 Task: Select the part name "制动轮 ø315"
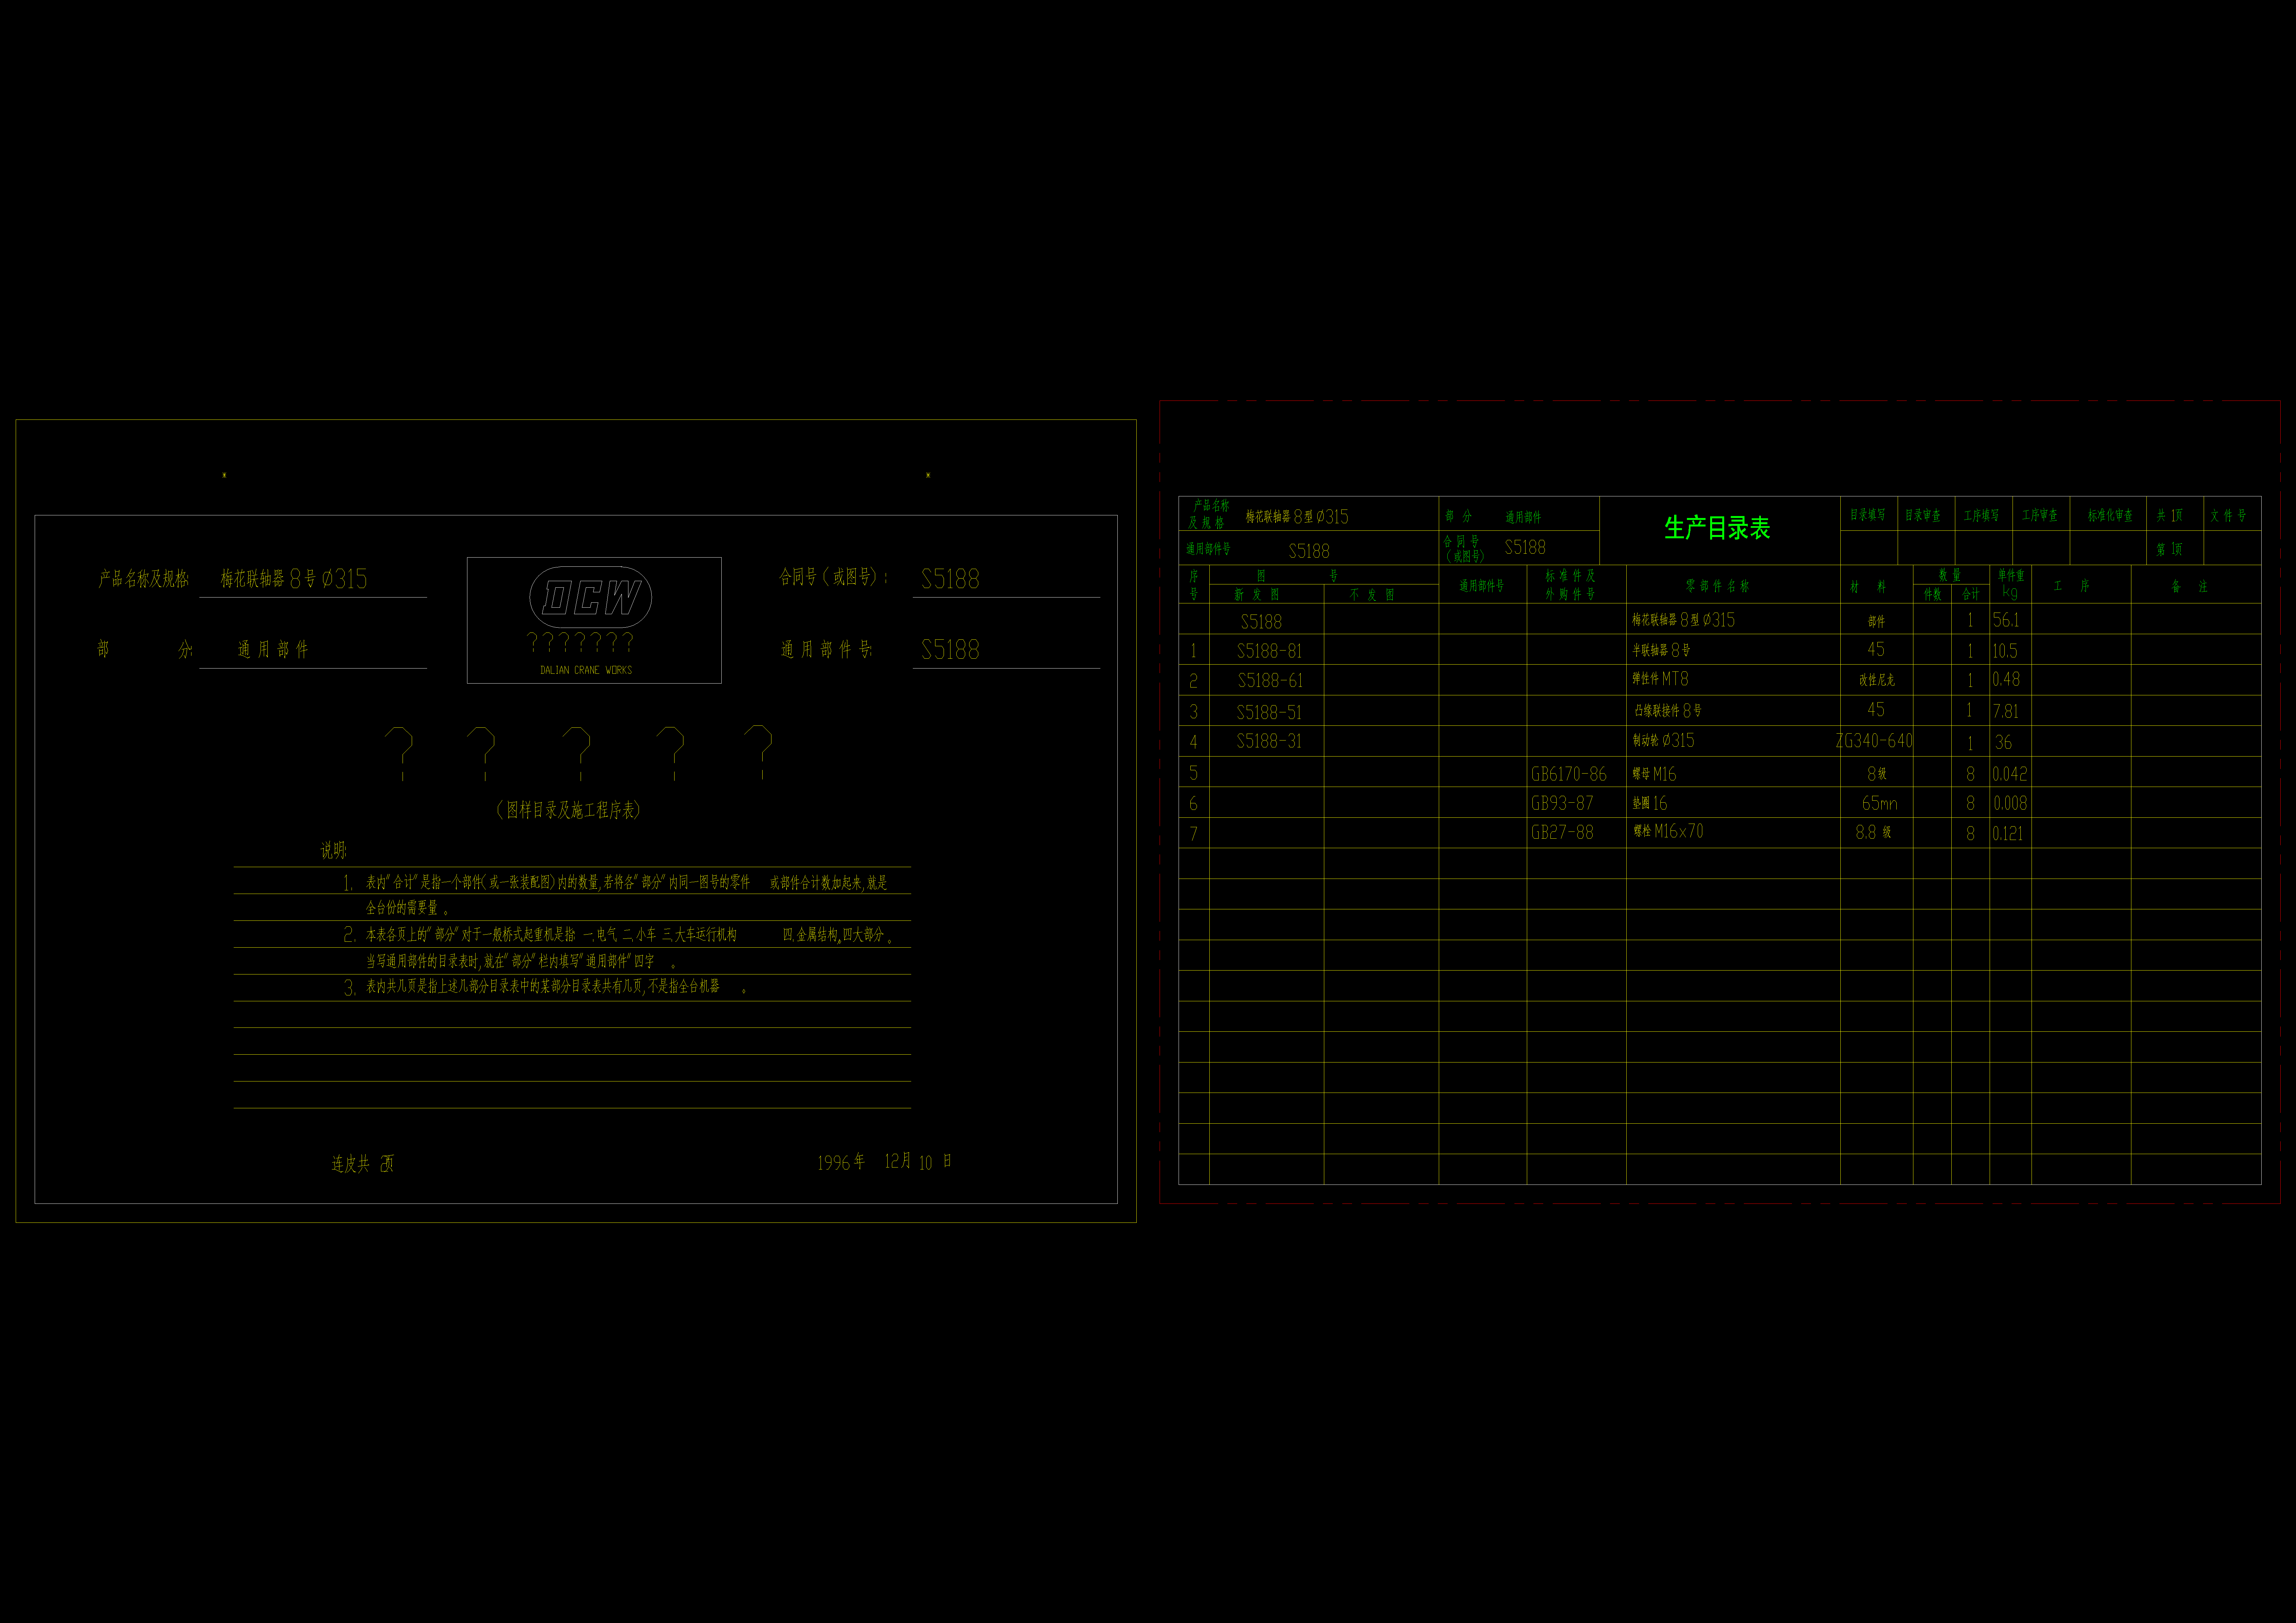coord(1663,741)
